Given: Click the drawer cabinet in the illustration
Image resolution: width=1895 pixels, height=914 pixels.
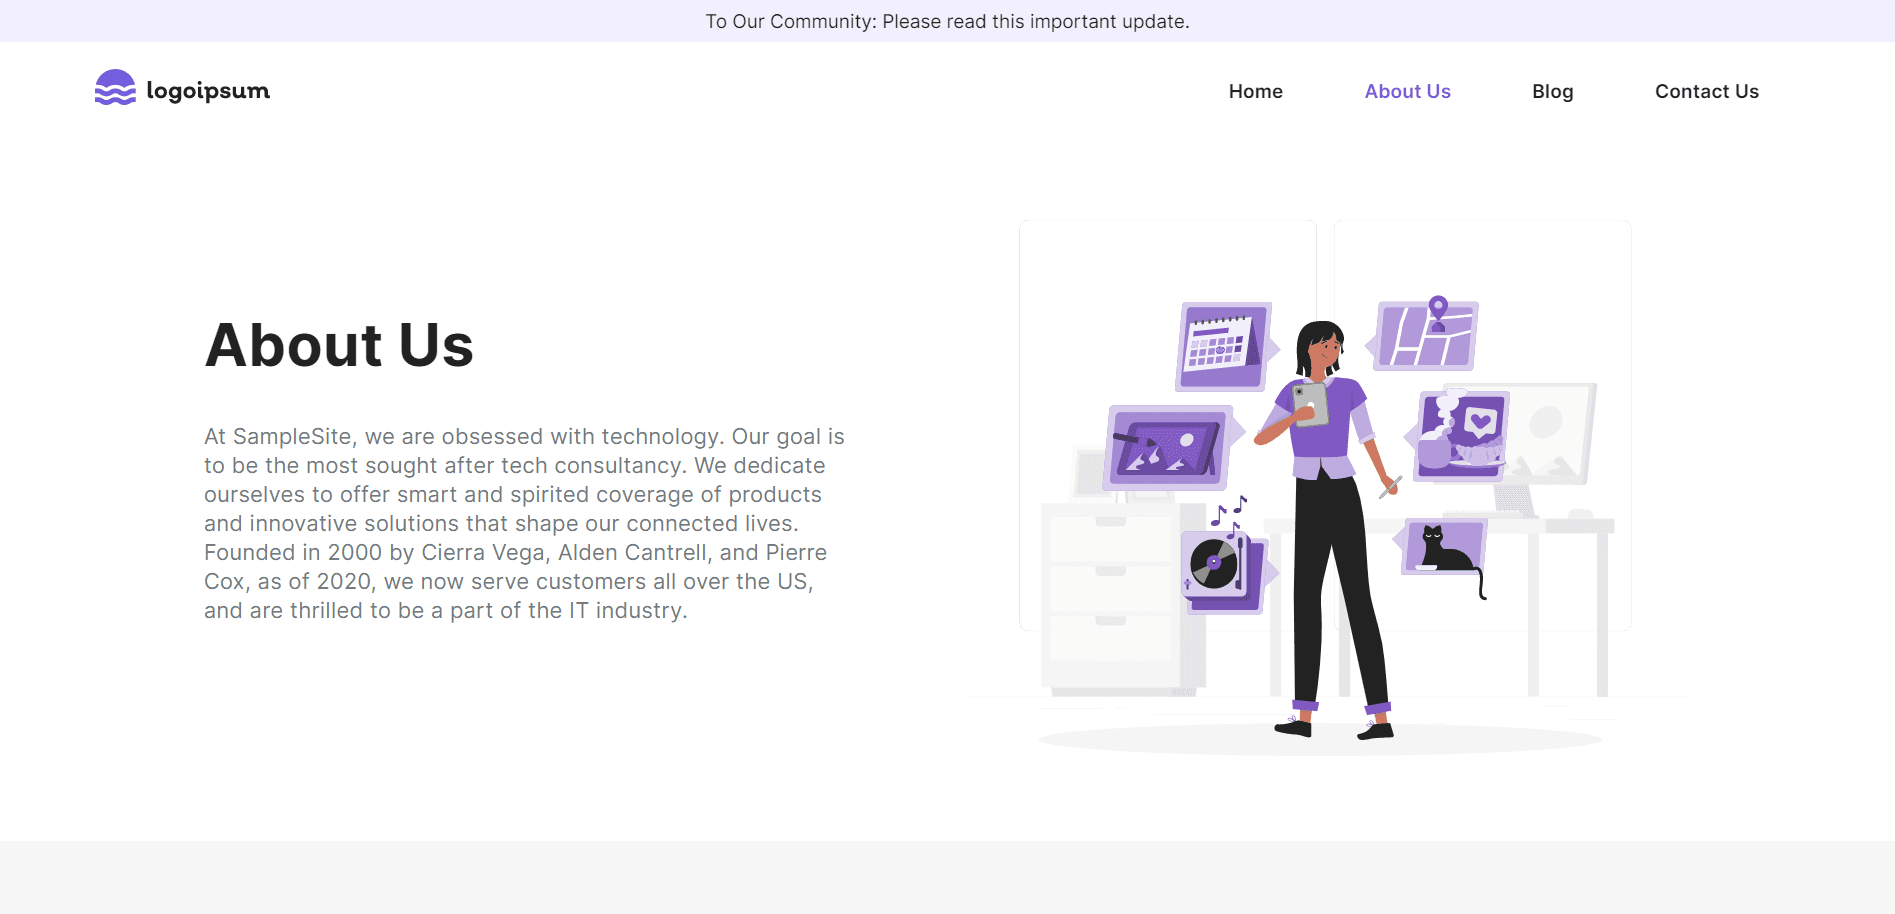Looking at the screenshot, I should click(x=1110, y=600).
